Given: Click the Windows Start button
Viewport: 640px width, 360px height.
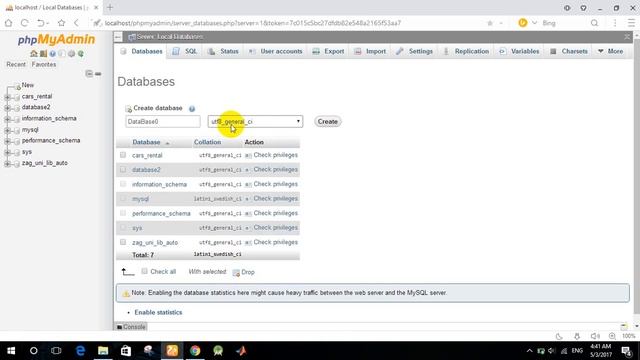Looking at the screenshot, I should click(x=11, y=351).
